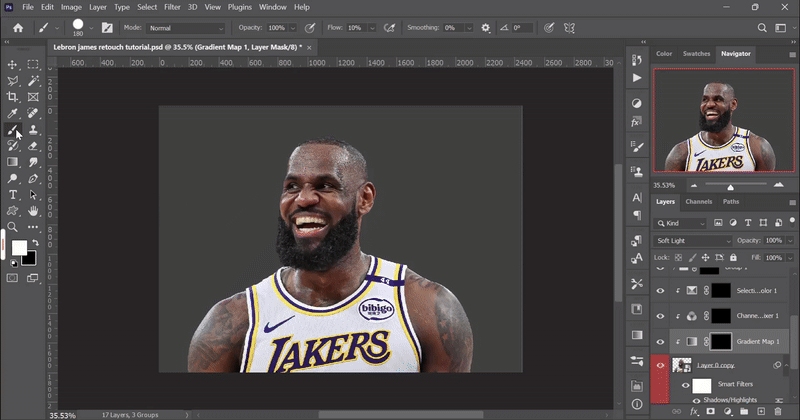
Task: Select the Gradient Map 1 layer mask thumbnail
Action: [723, 342]
